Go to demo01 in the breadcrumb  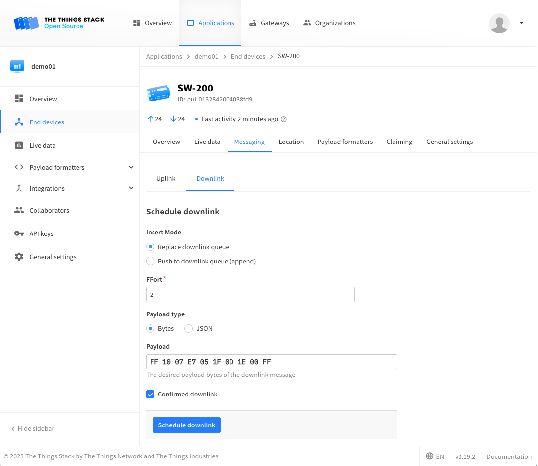206,56
